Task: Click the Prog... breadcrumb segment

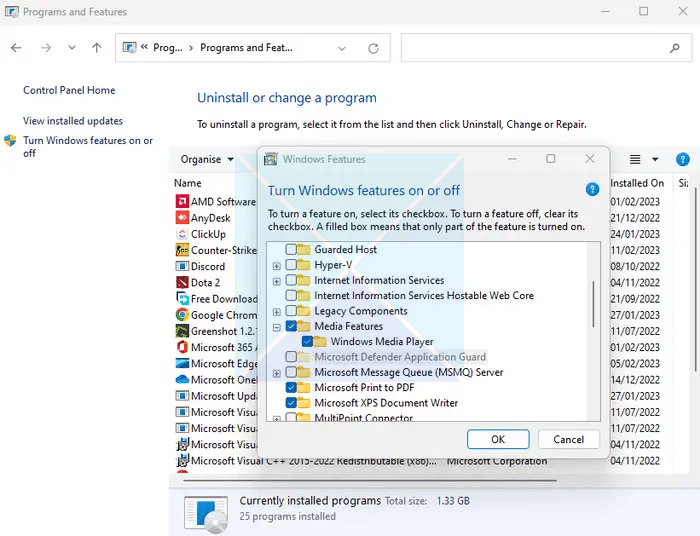Action: point(168,47)
